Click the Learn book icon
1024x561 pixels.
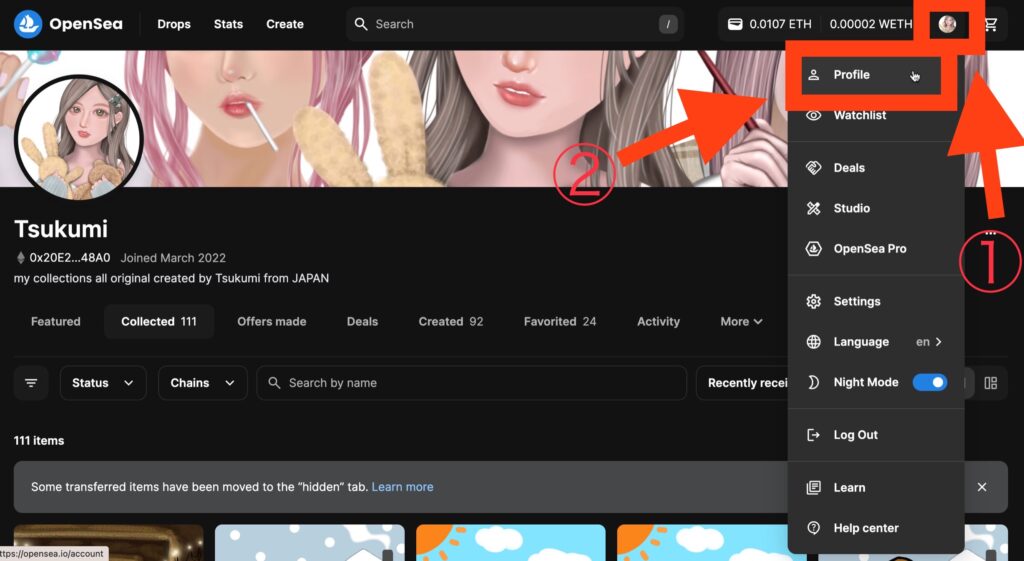(x=813, y=488)
